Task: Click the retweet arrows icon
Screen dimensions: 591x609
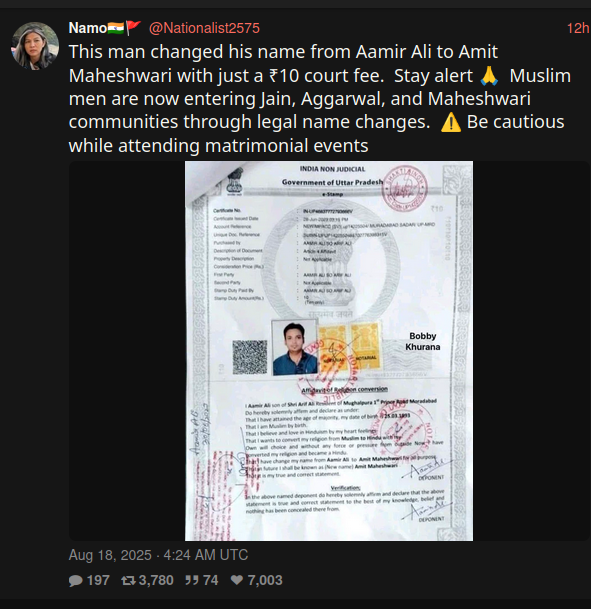Action: pos(128,580)
